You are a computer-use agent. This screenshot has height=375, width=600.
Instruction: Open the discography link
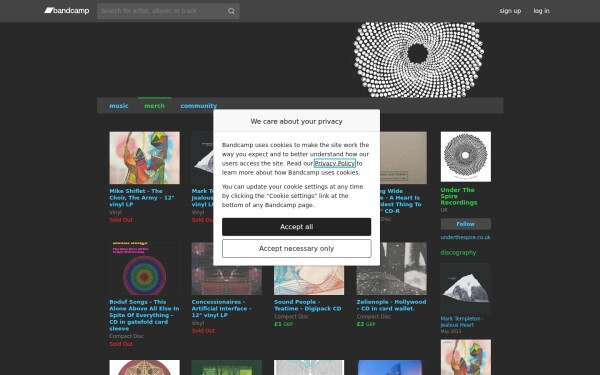click(458, 253)
